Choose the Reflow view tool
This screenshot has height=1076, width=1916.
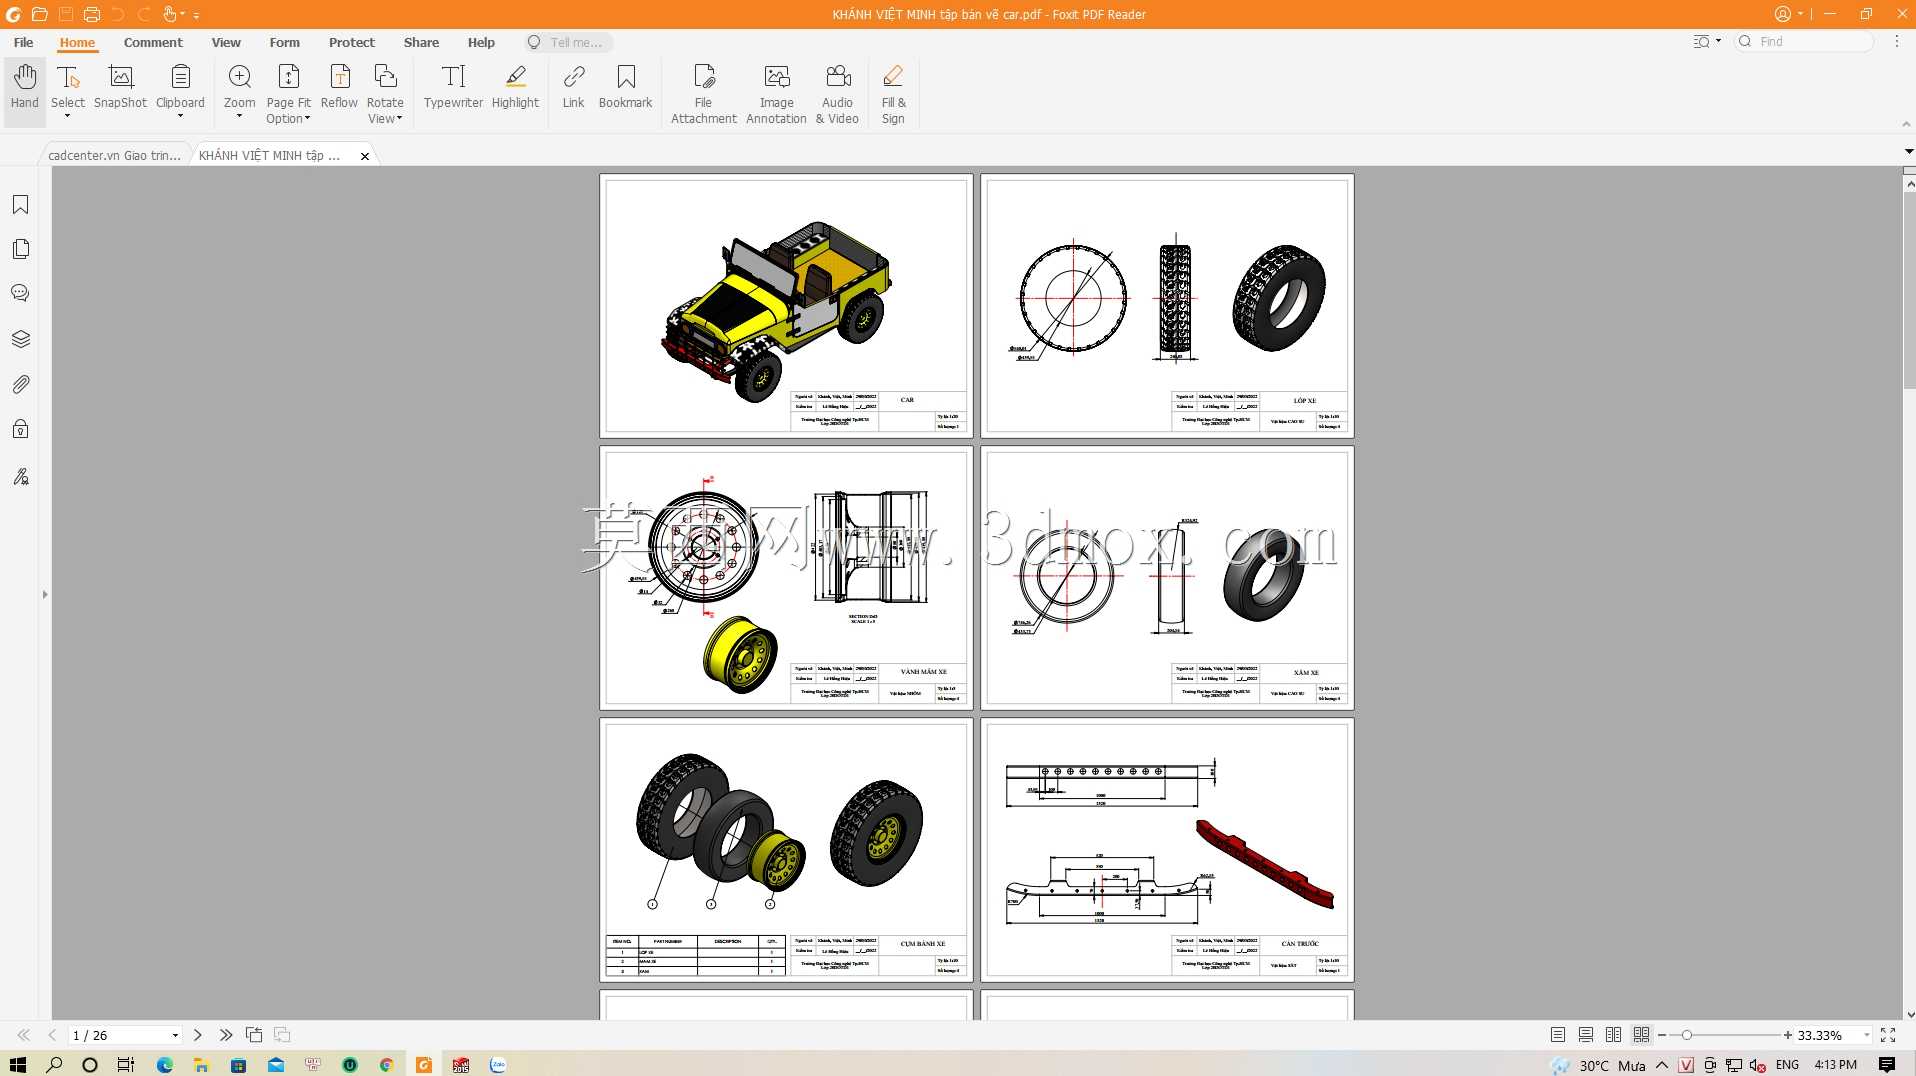339,87
